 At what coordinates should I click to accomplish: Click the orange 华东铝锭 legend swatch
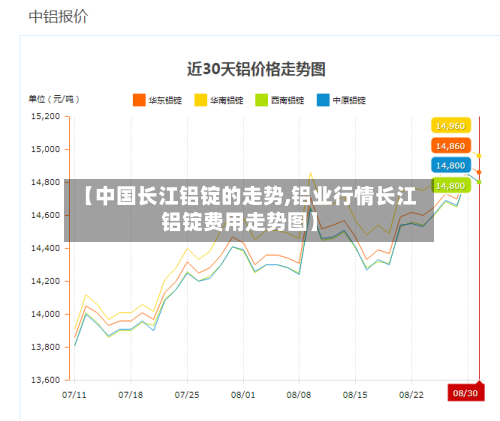(x=139, y=100)
